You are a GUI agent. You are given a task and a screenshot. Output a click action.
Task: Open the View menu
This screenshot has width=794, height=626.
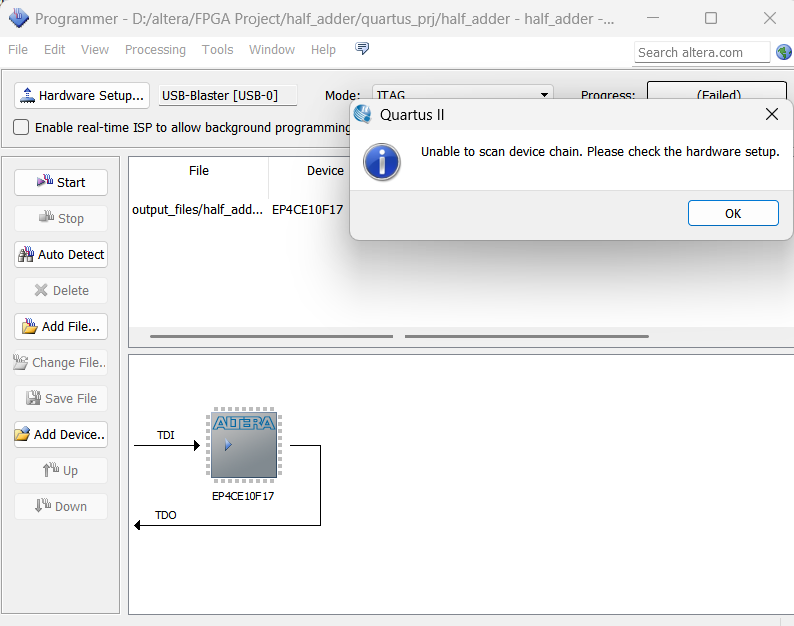(95, 50)
